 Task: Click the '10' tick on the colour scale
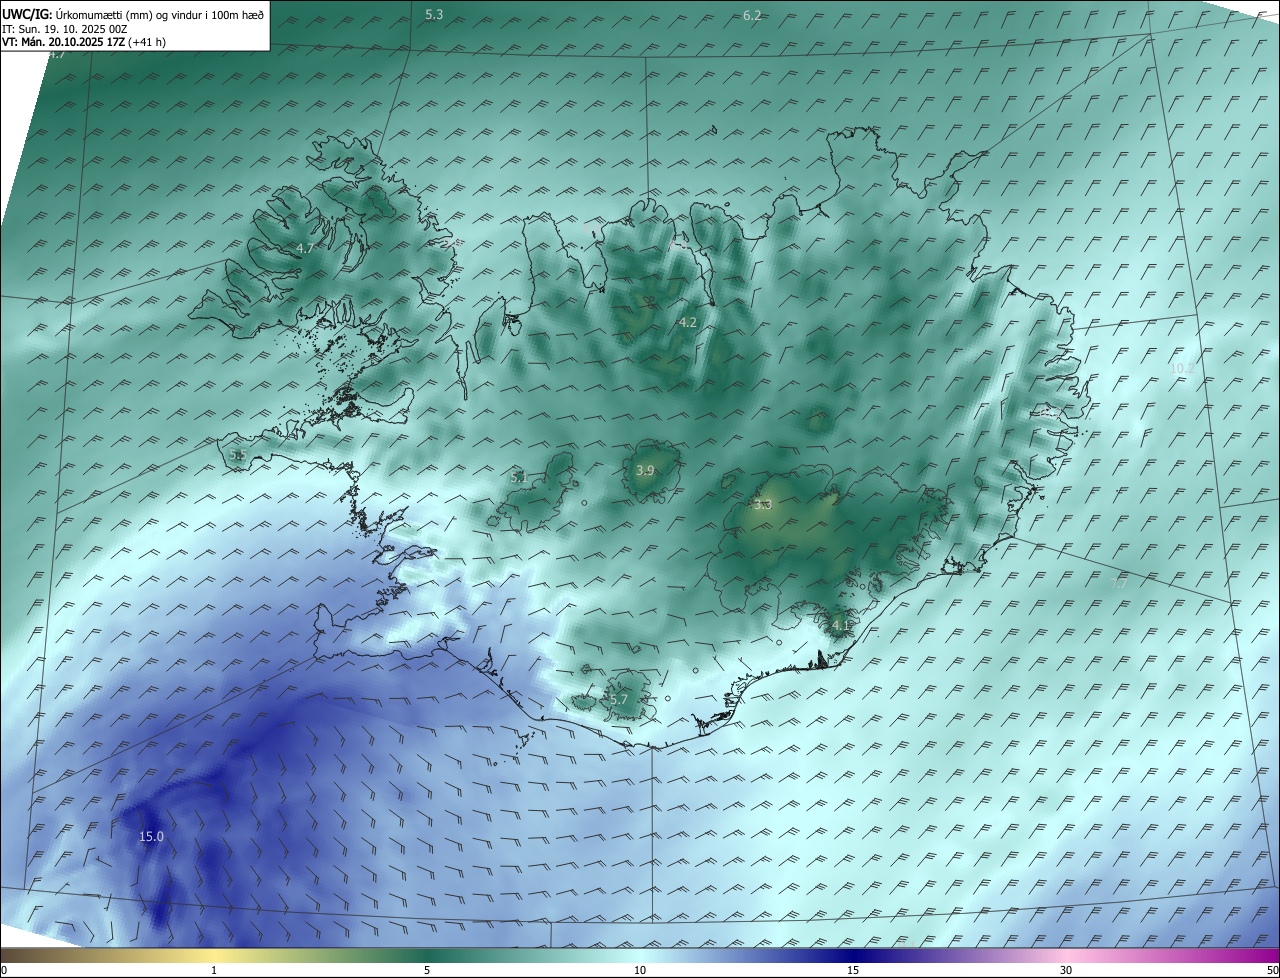click(640, 970)
